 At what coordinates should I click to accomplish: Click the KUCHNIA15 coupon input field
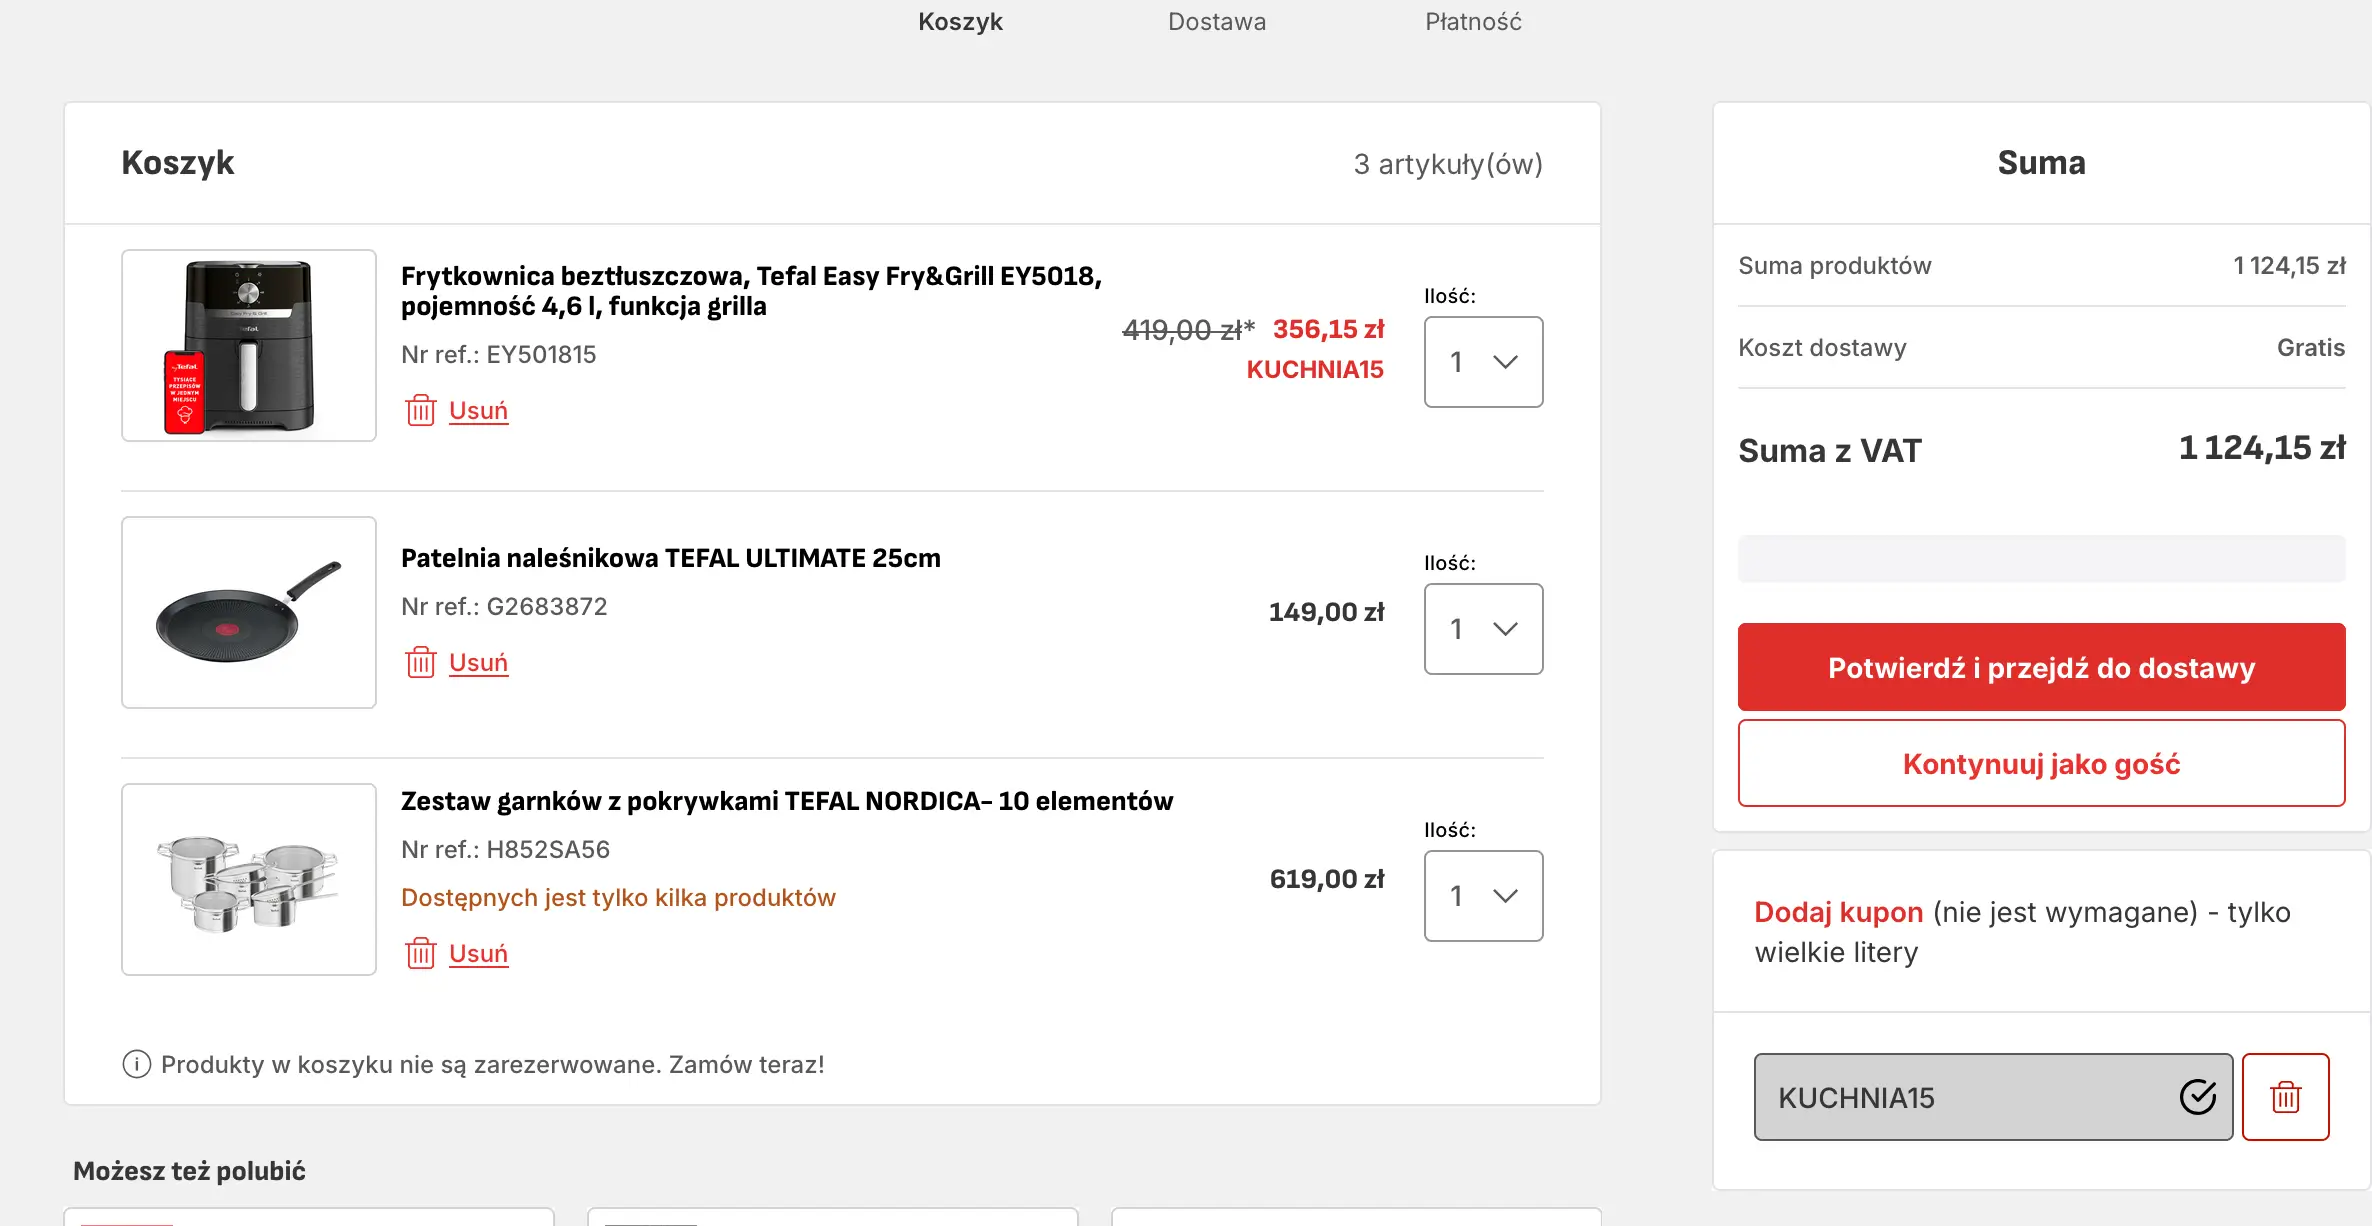[x=1960, y=1097]
